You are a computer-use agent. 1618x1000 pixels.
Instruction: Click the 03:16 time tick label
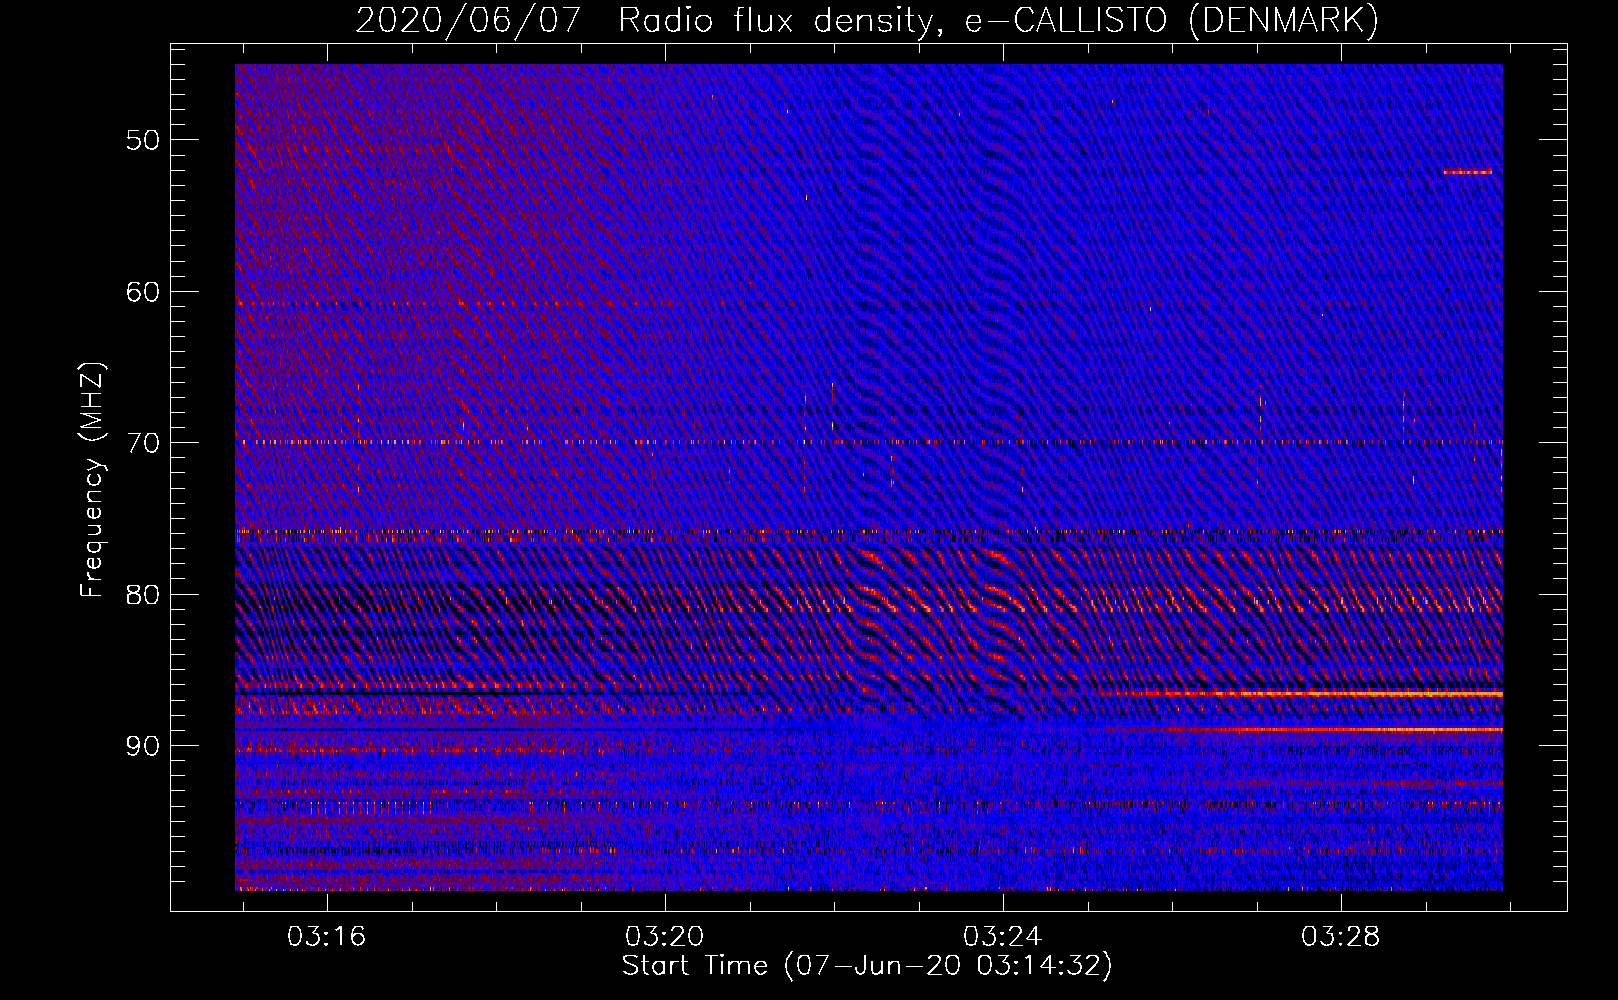327,937
